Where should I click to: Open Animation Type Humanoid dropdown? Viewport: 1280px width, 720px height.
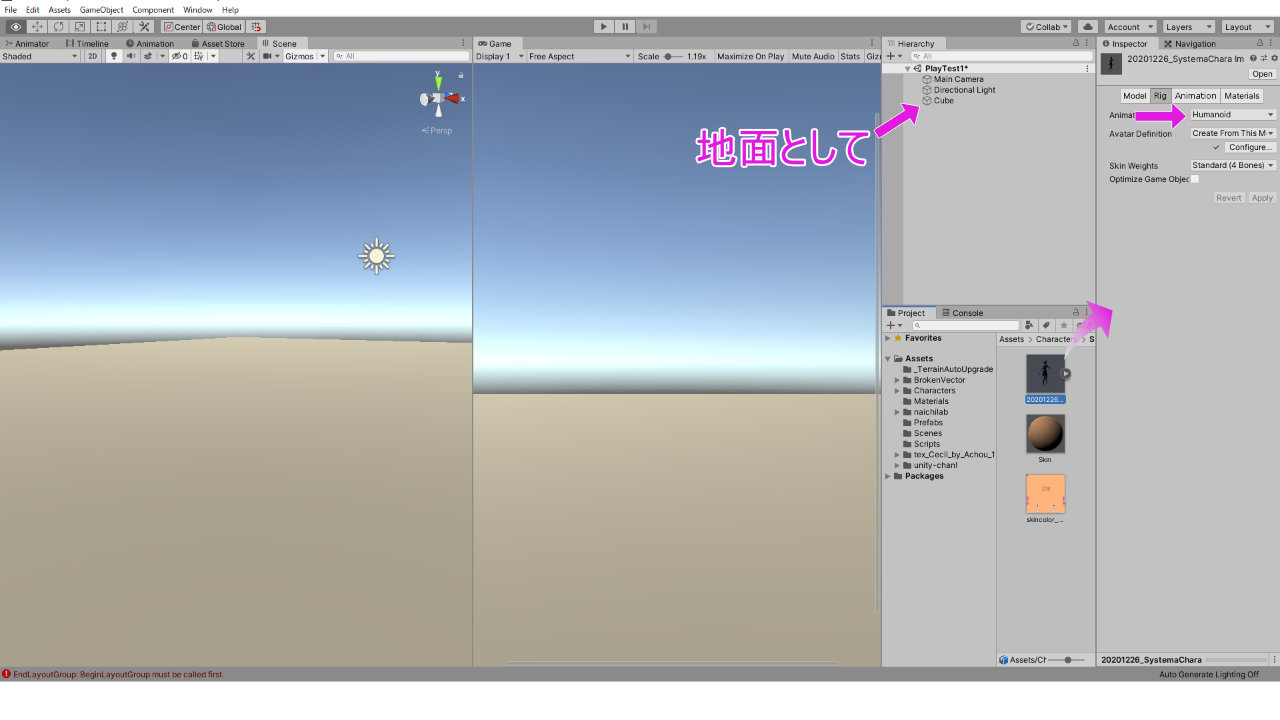point(1233,114)
